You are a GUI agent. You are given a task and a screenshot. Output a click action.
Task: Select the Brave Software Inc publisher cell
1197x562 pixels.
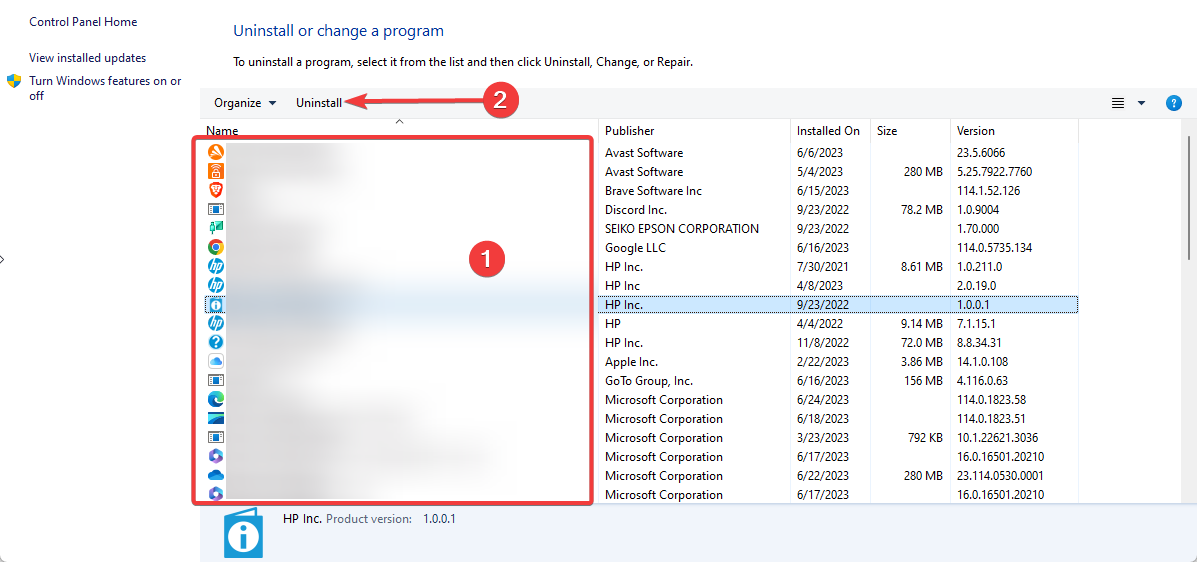tap(653, 190)
